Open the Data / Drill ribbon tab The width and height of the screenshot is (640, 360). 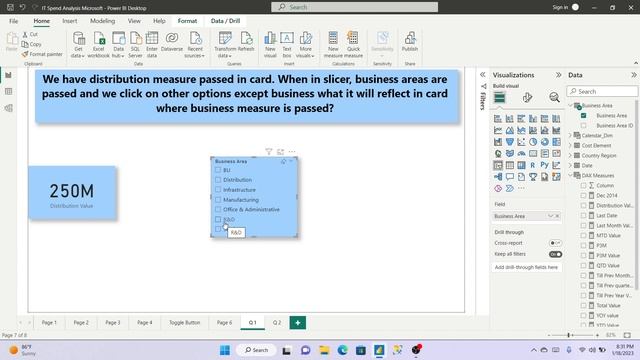225,21
